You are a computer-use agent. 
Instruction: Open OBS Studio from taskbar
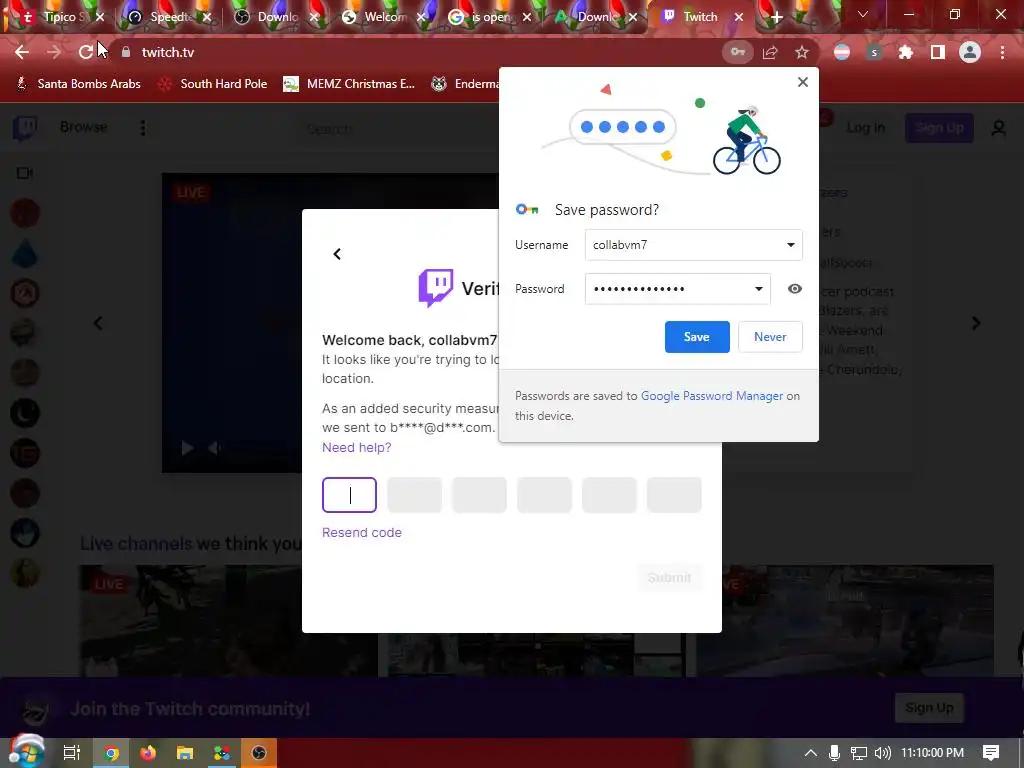(x=259, y=753)
